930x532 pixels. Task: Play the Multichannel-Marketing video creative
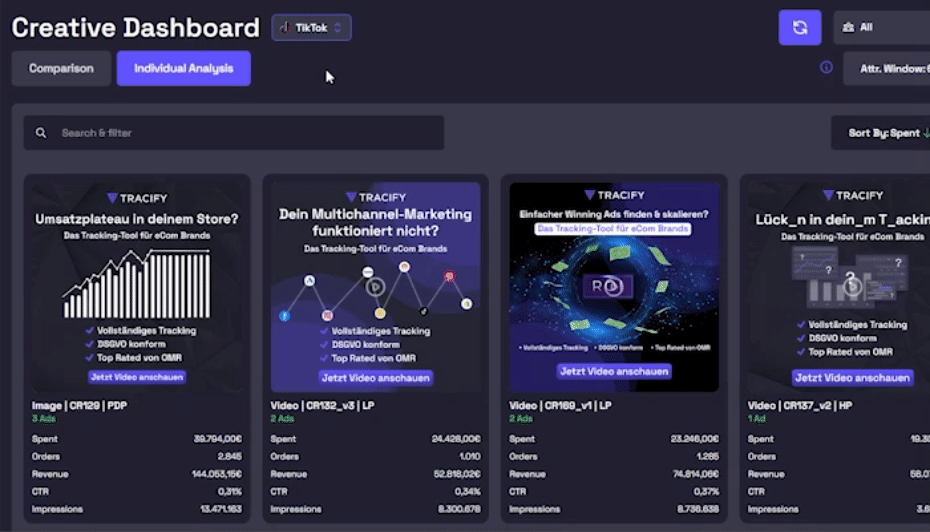click(x=375, y=288)
